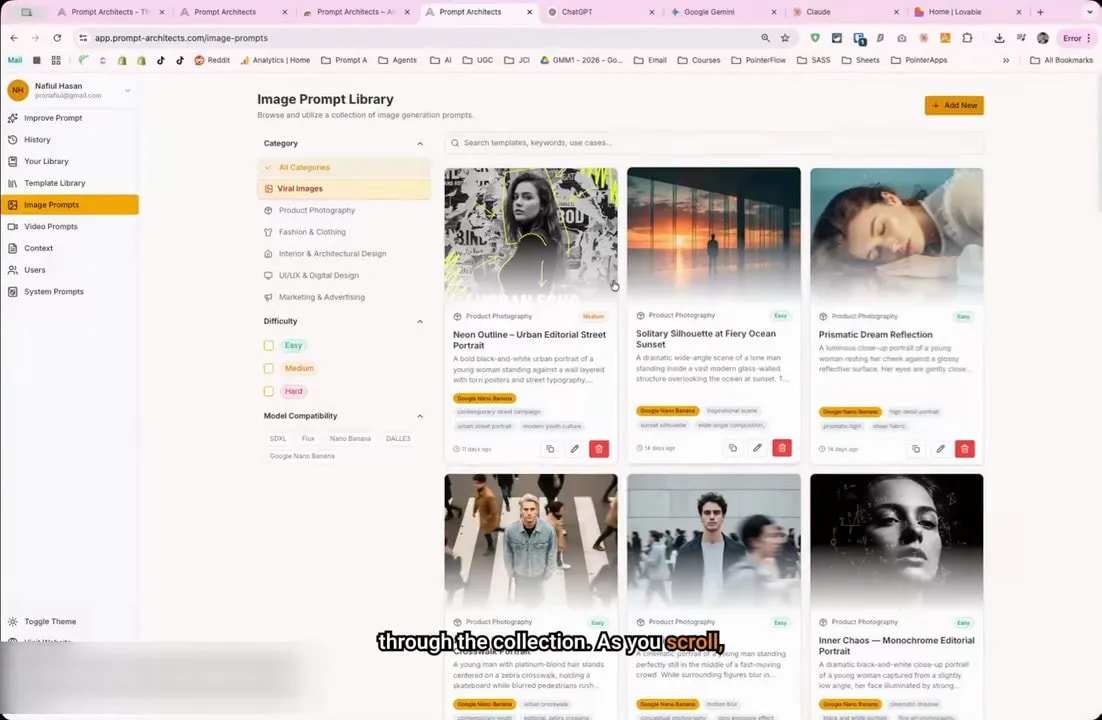Open the Neon Outline portrait thumbnail

(x=531, y=234)
